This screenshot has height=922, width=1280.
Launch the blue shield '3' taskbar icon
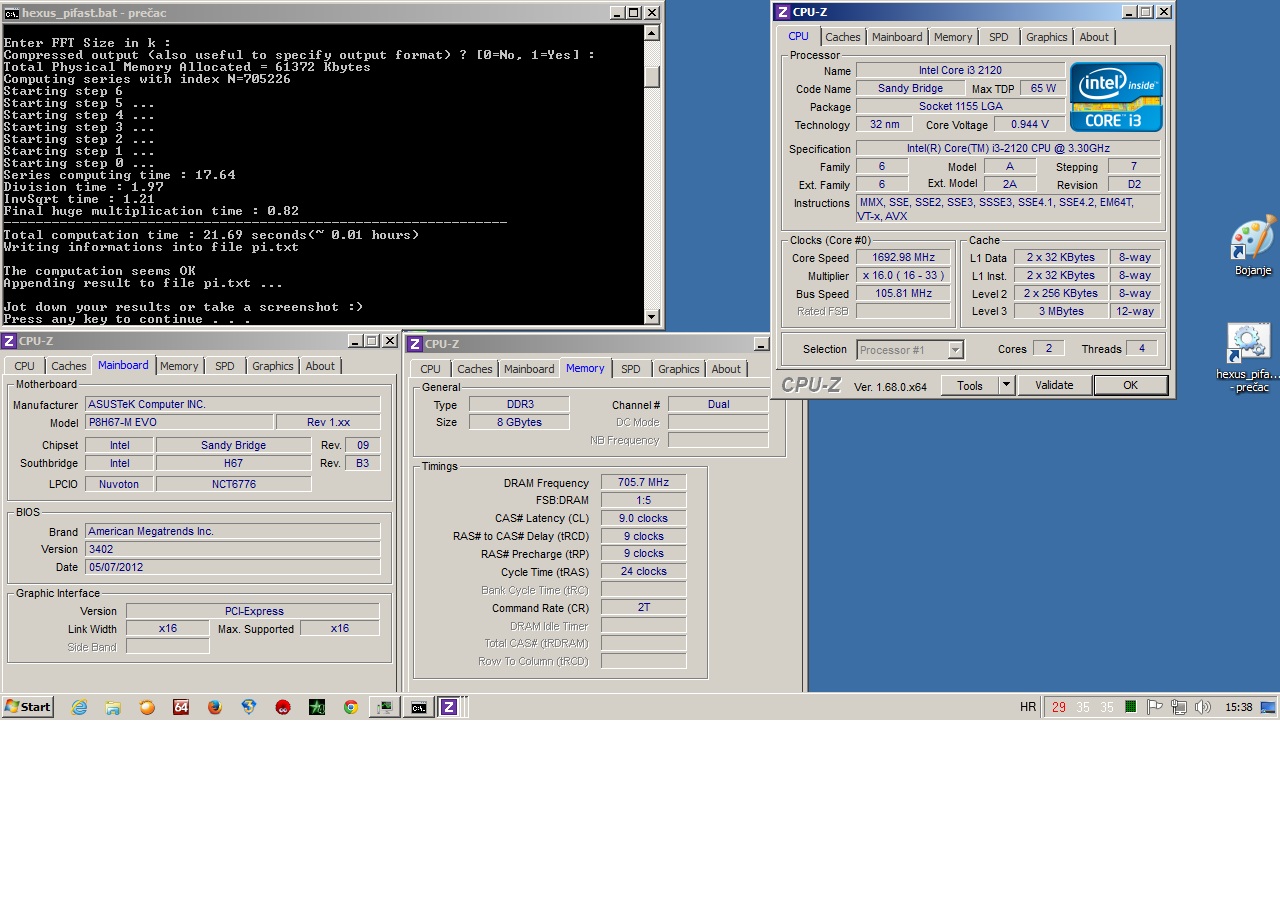[x=249, y=707]
